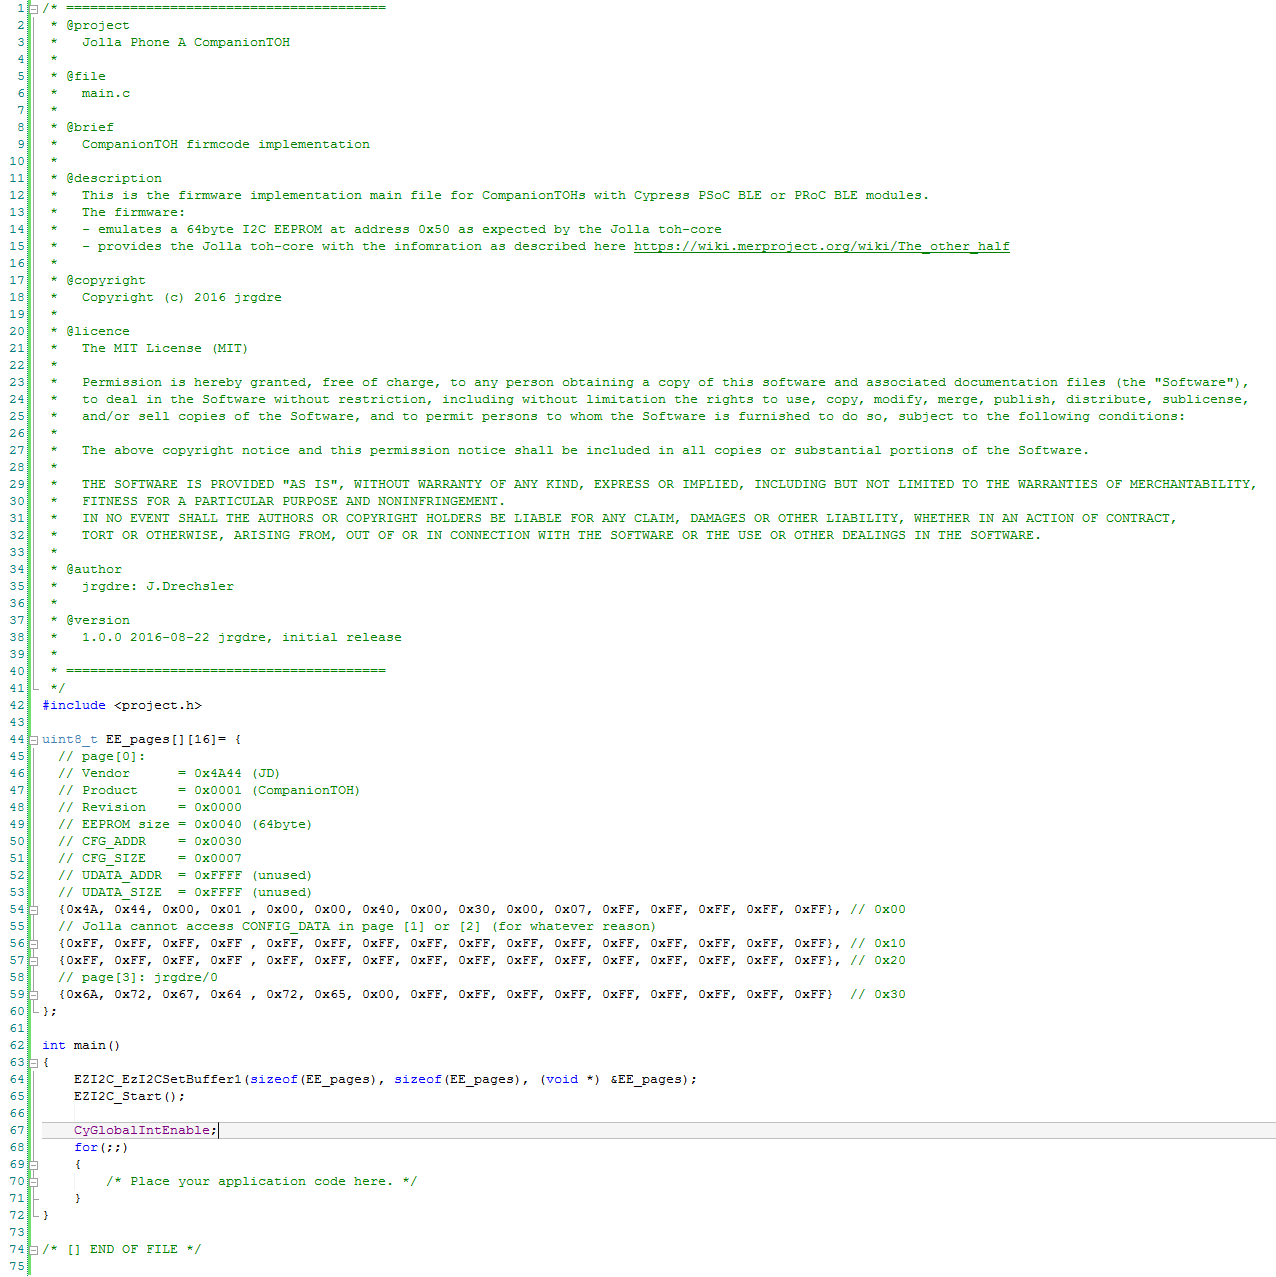Click the 'EZI2C_EzI2CSetBuffer1' function call
This screenshot has width=1276, height=1277.
pyautogui.click(x=158, y=1079)
